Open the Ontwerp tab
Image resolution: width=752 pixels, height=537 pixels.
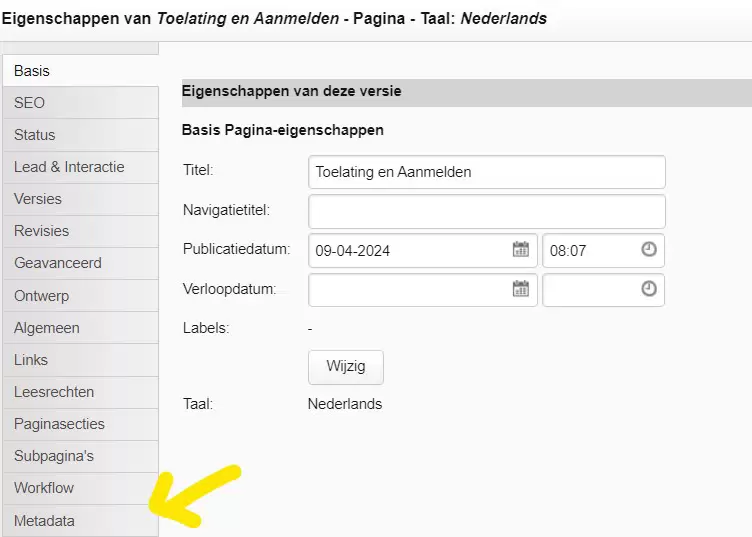(79, 296)
